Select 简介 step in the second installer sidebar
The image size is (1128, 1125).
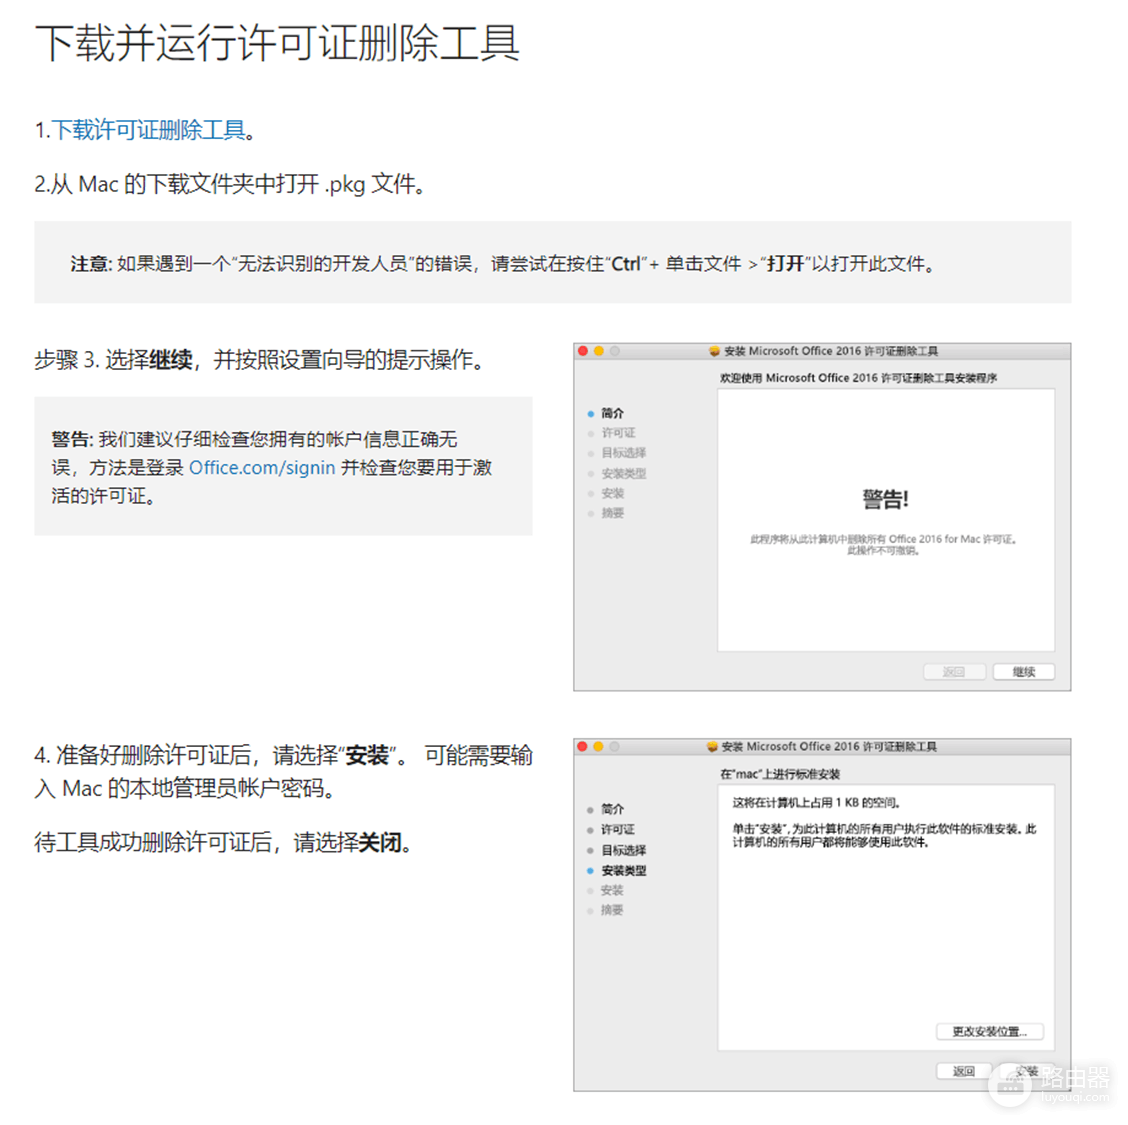coord(612,809)
